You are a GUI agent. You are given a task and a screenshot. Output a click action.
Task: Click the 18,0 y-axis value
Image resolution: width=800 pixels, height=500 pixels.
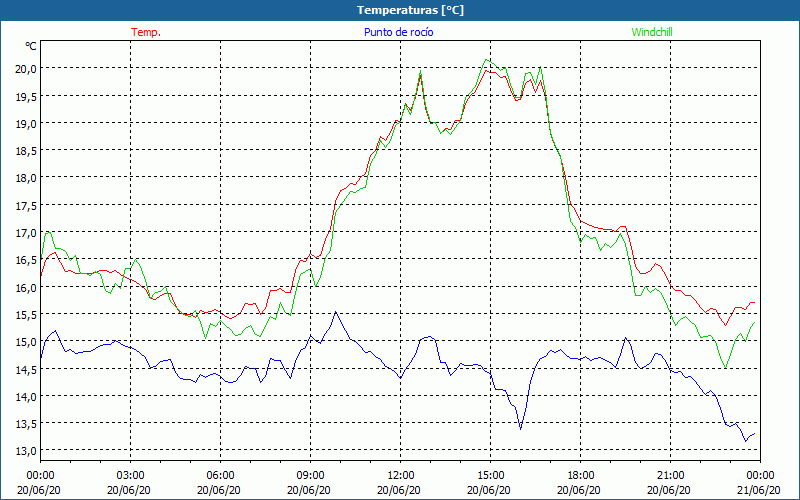tap(26, 178)
